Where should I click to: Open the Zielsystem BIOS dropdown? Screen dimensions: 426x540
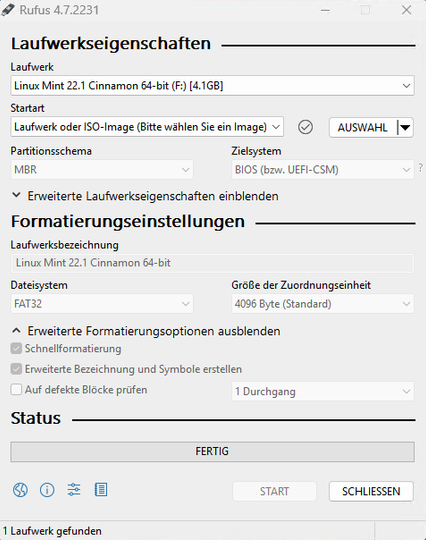323,169
